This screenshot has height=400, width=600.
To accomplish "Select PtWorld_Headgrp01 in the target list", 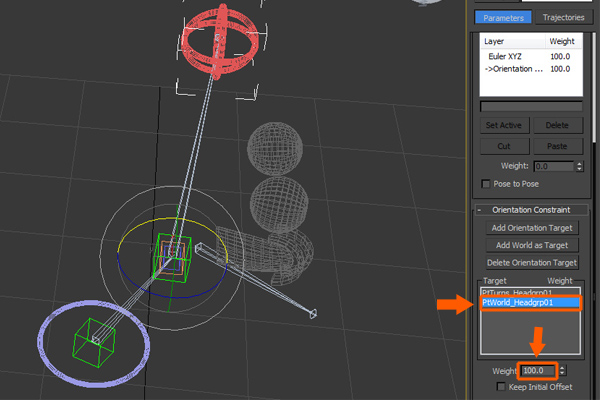I will (530, 302).
